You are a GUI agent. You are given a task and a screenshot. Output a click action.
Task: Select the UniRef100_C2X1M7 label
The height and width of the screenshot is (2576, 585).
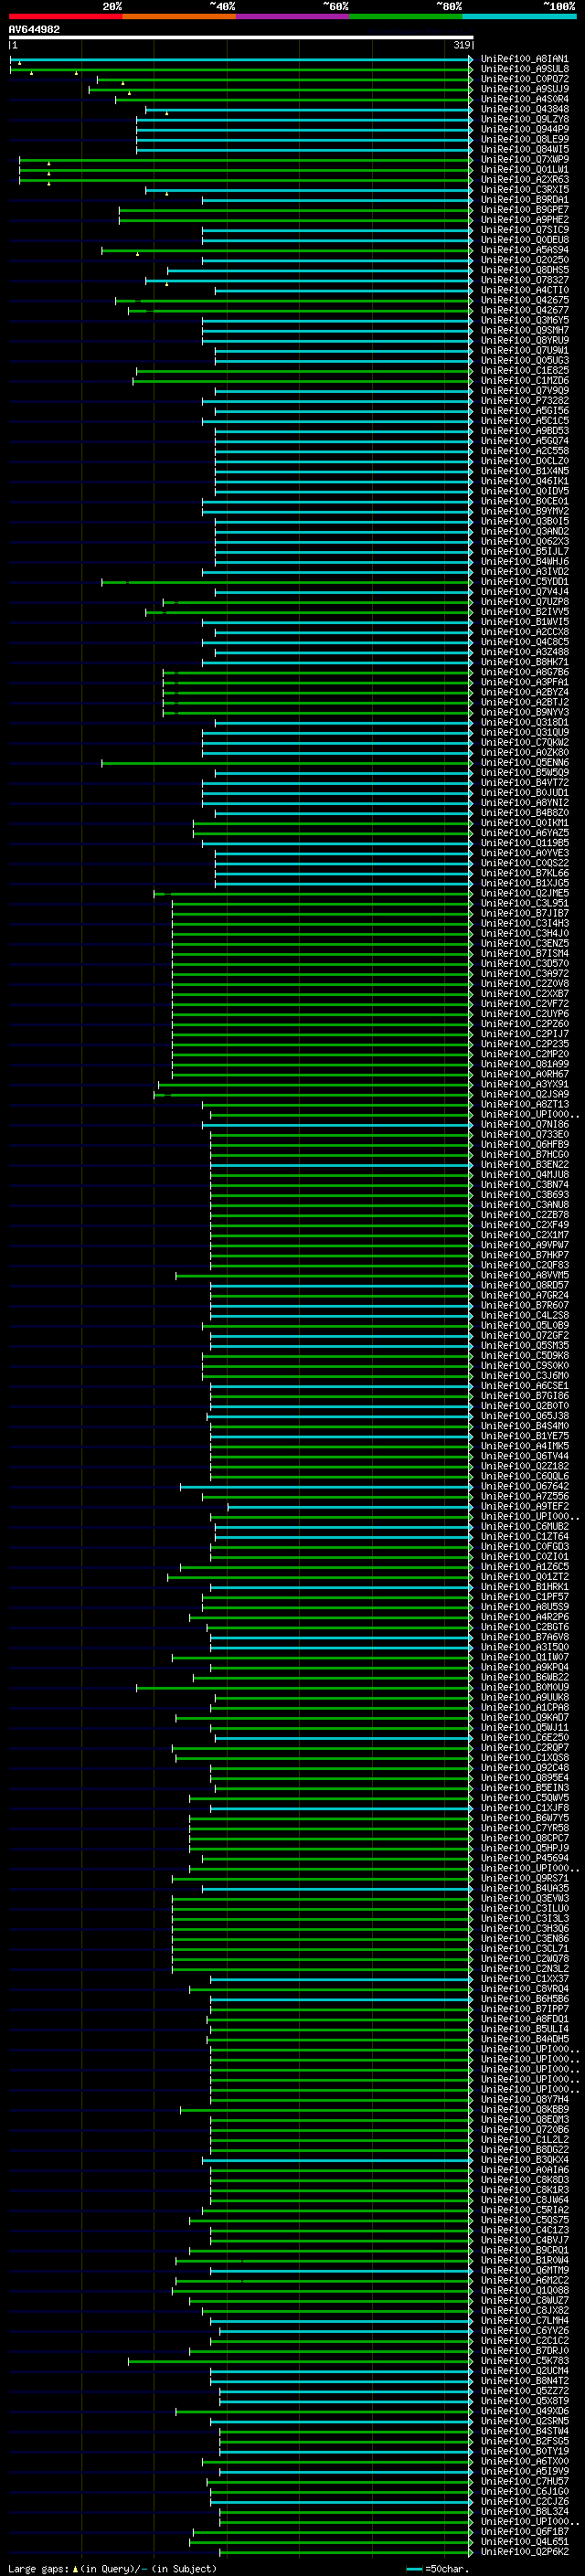[x=524, y=1235]
